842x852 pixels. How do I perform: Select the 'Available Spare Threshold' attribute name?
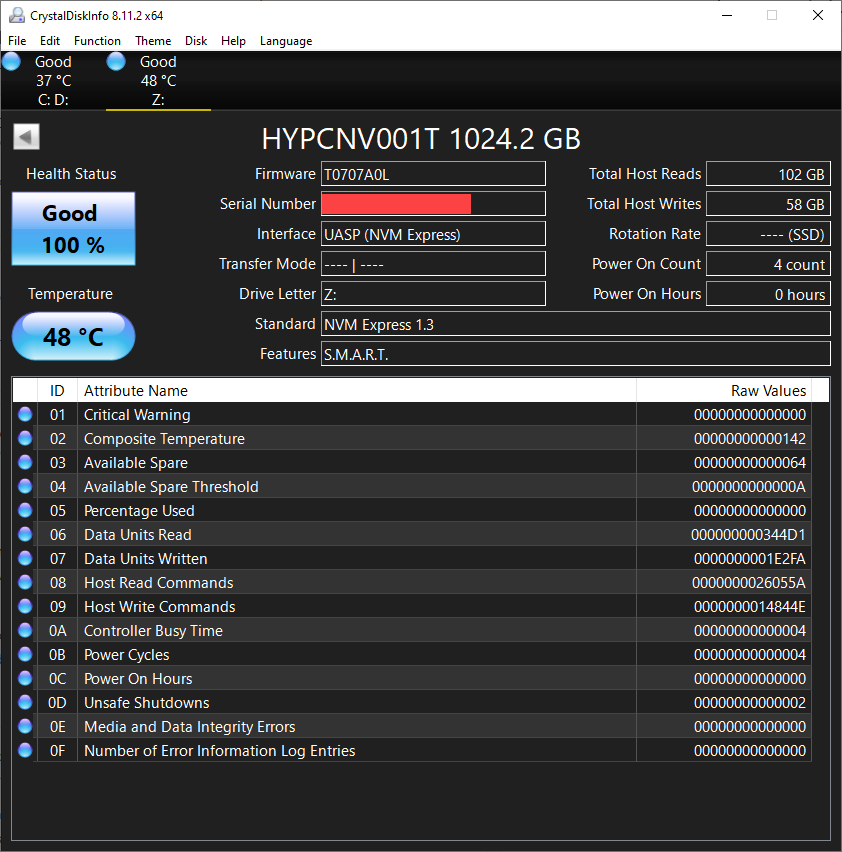pos(171,486)
